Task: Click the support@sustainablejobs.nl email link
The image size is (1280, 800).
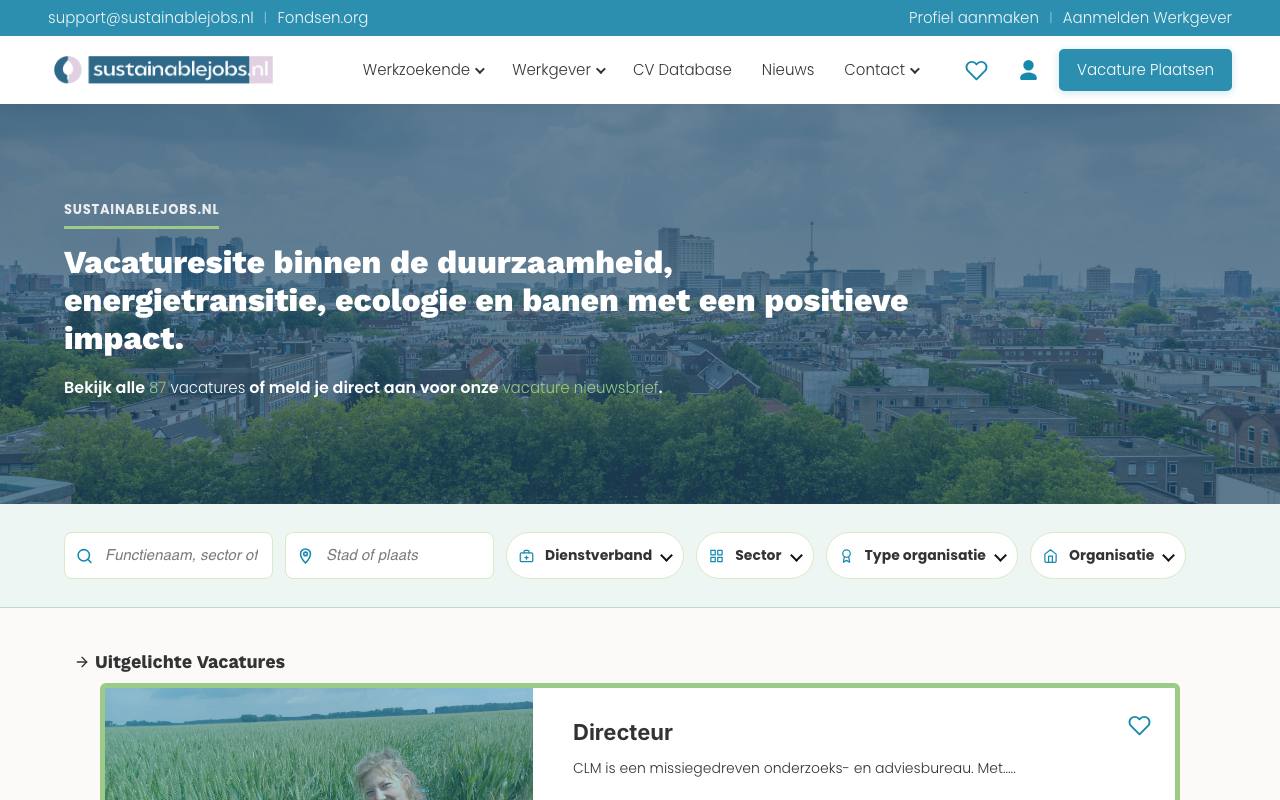Action: click(151, 18)
